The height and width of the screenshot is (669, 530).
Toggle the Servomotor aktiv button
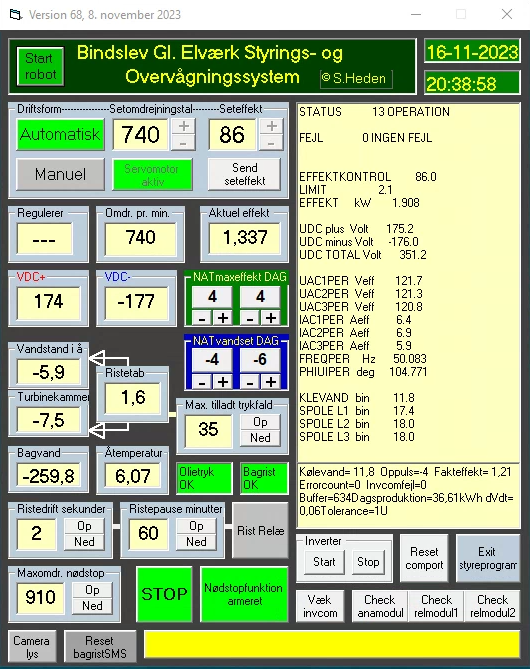click(x=152, y=175)
